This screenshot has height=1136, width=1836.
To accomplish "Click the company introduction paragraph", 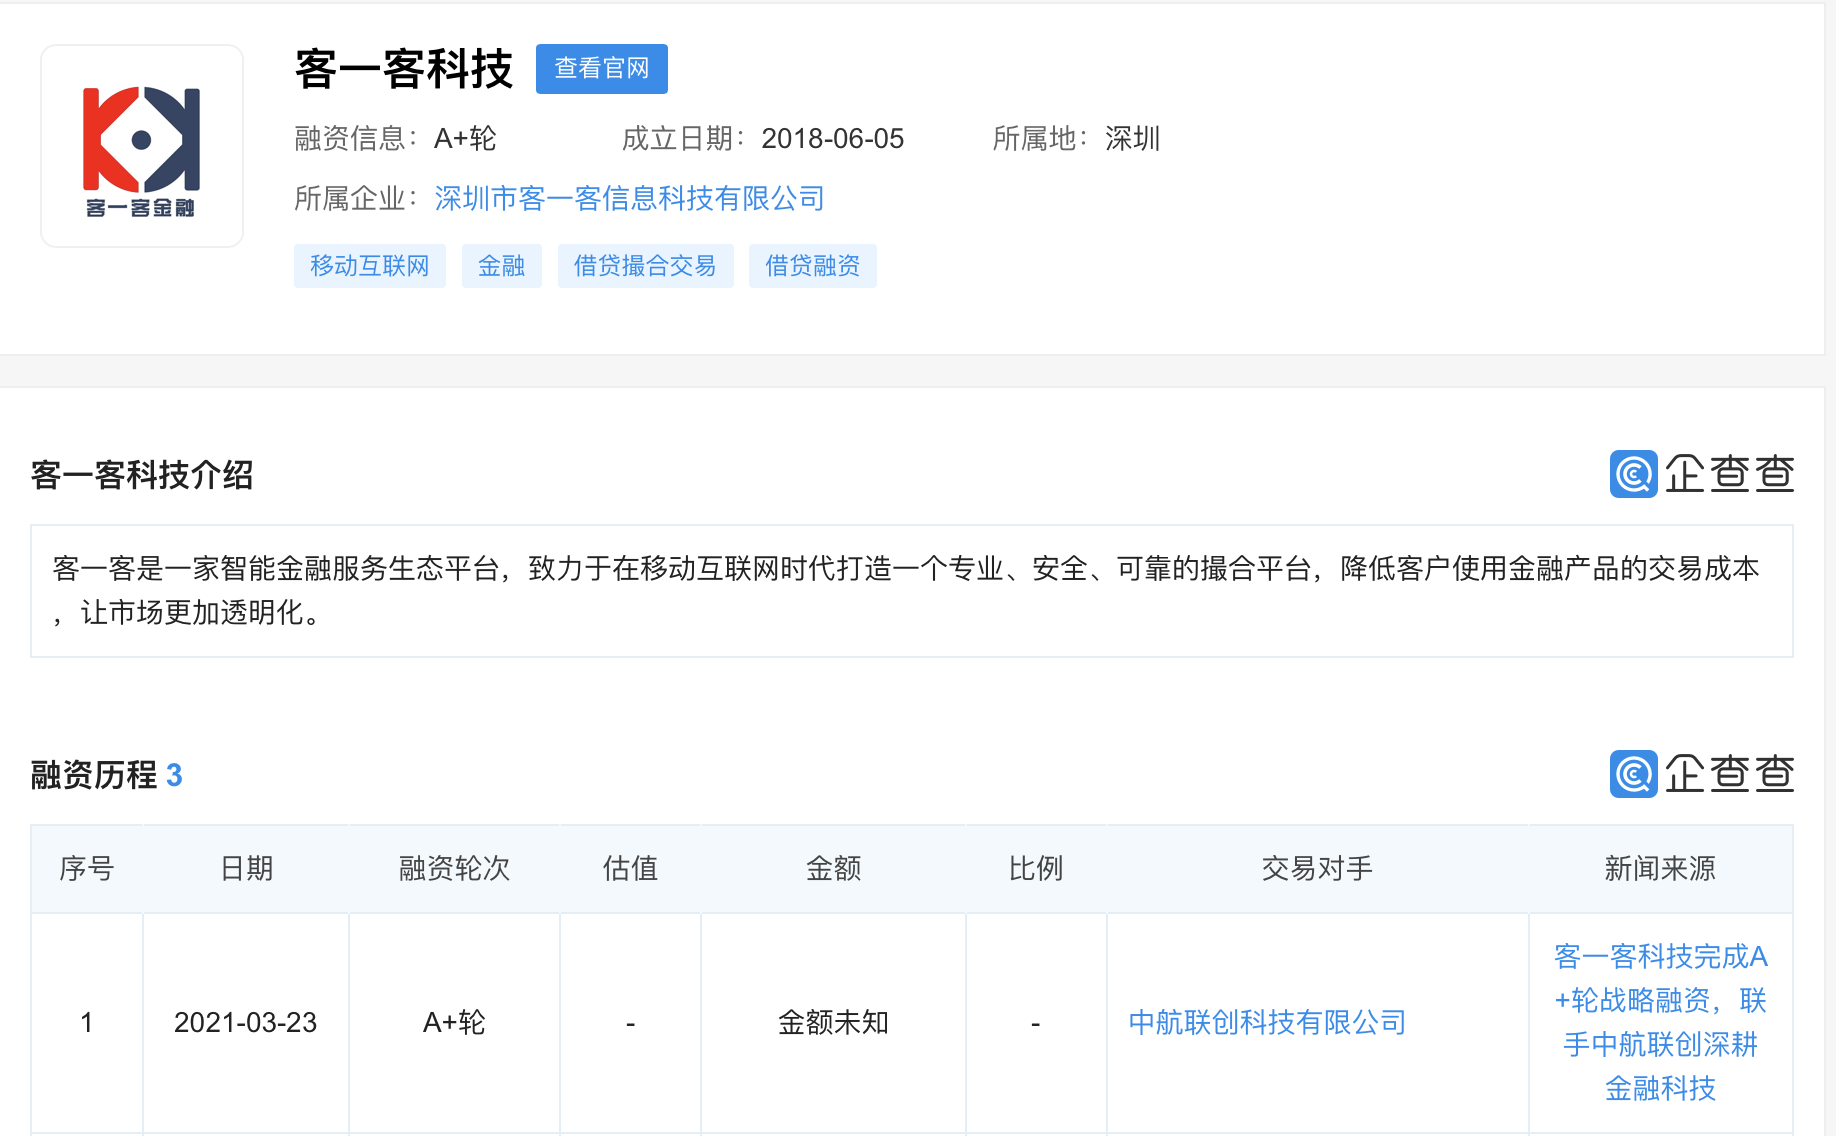I will 912,591.
